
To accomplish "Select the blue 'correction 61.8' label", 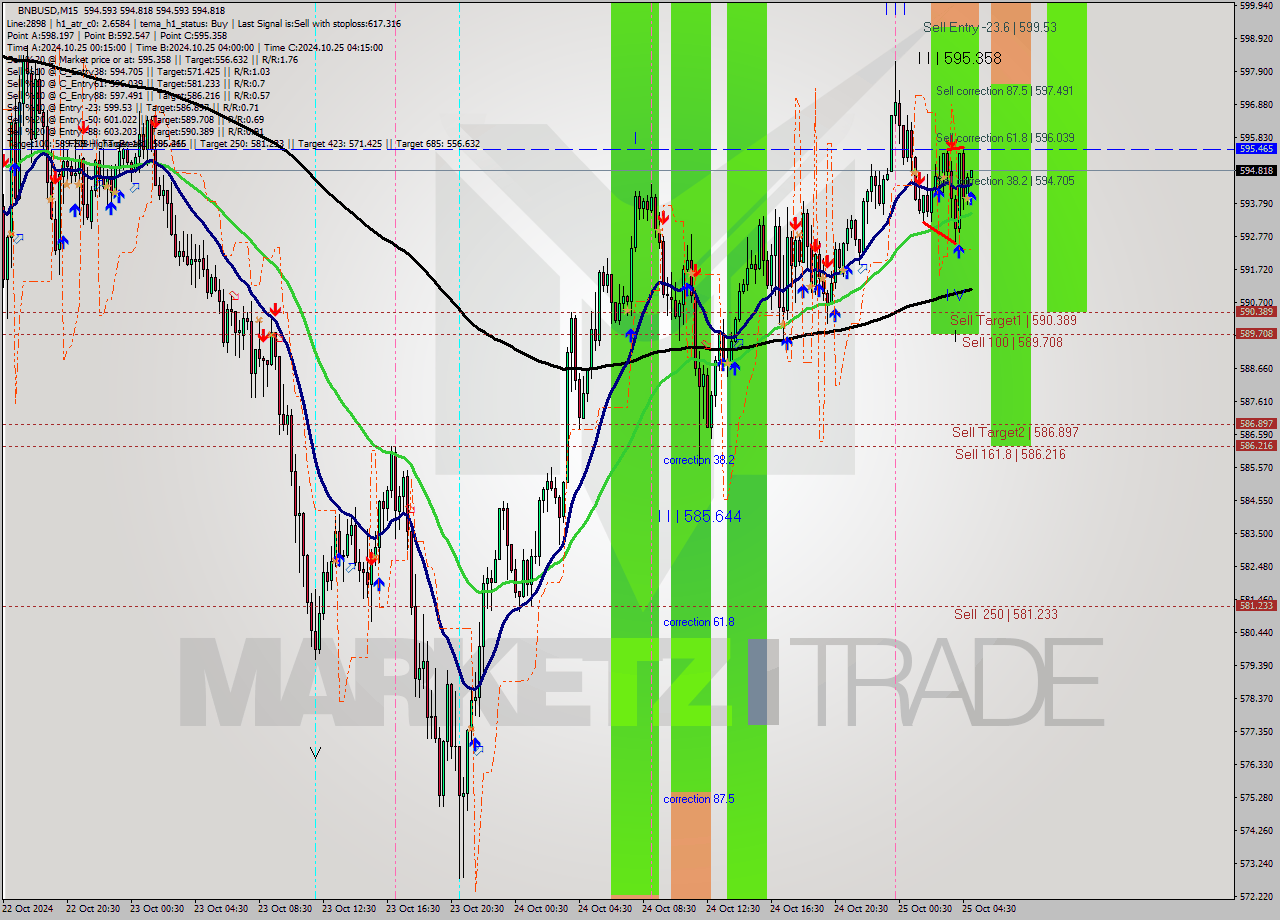I will (x=699, y=622).
